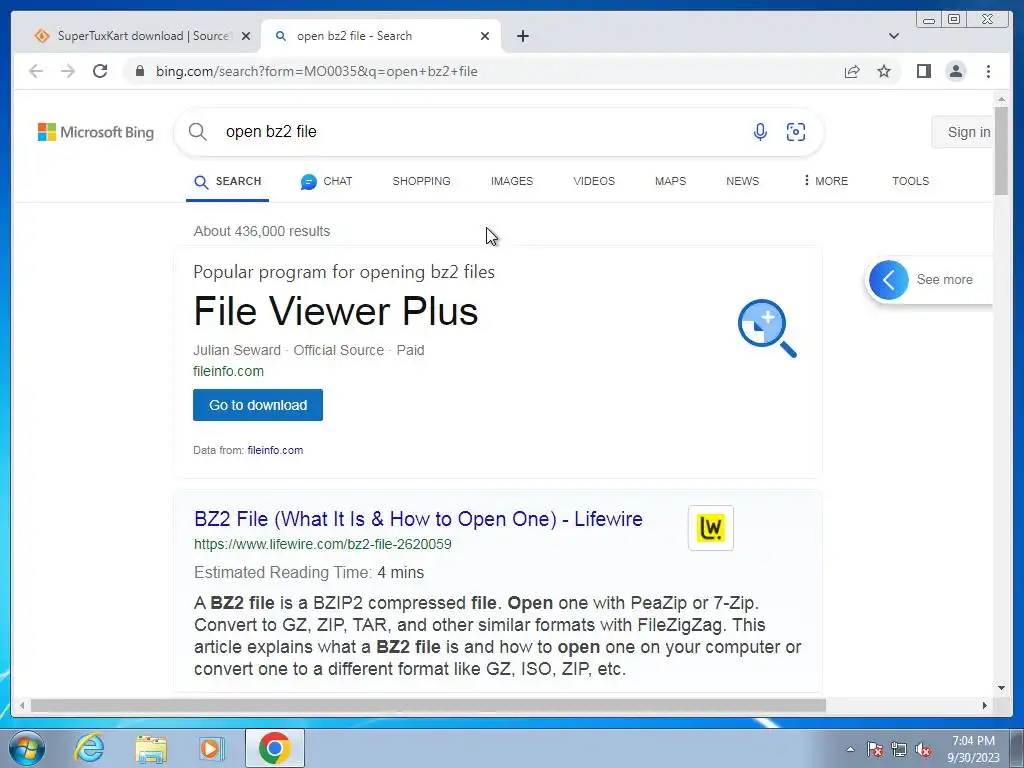Share this page using share icon

point(852,71)
